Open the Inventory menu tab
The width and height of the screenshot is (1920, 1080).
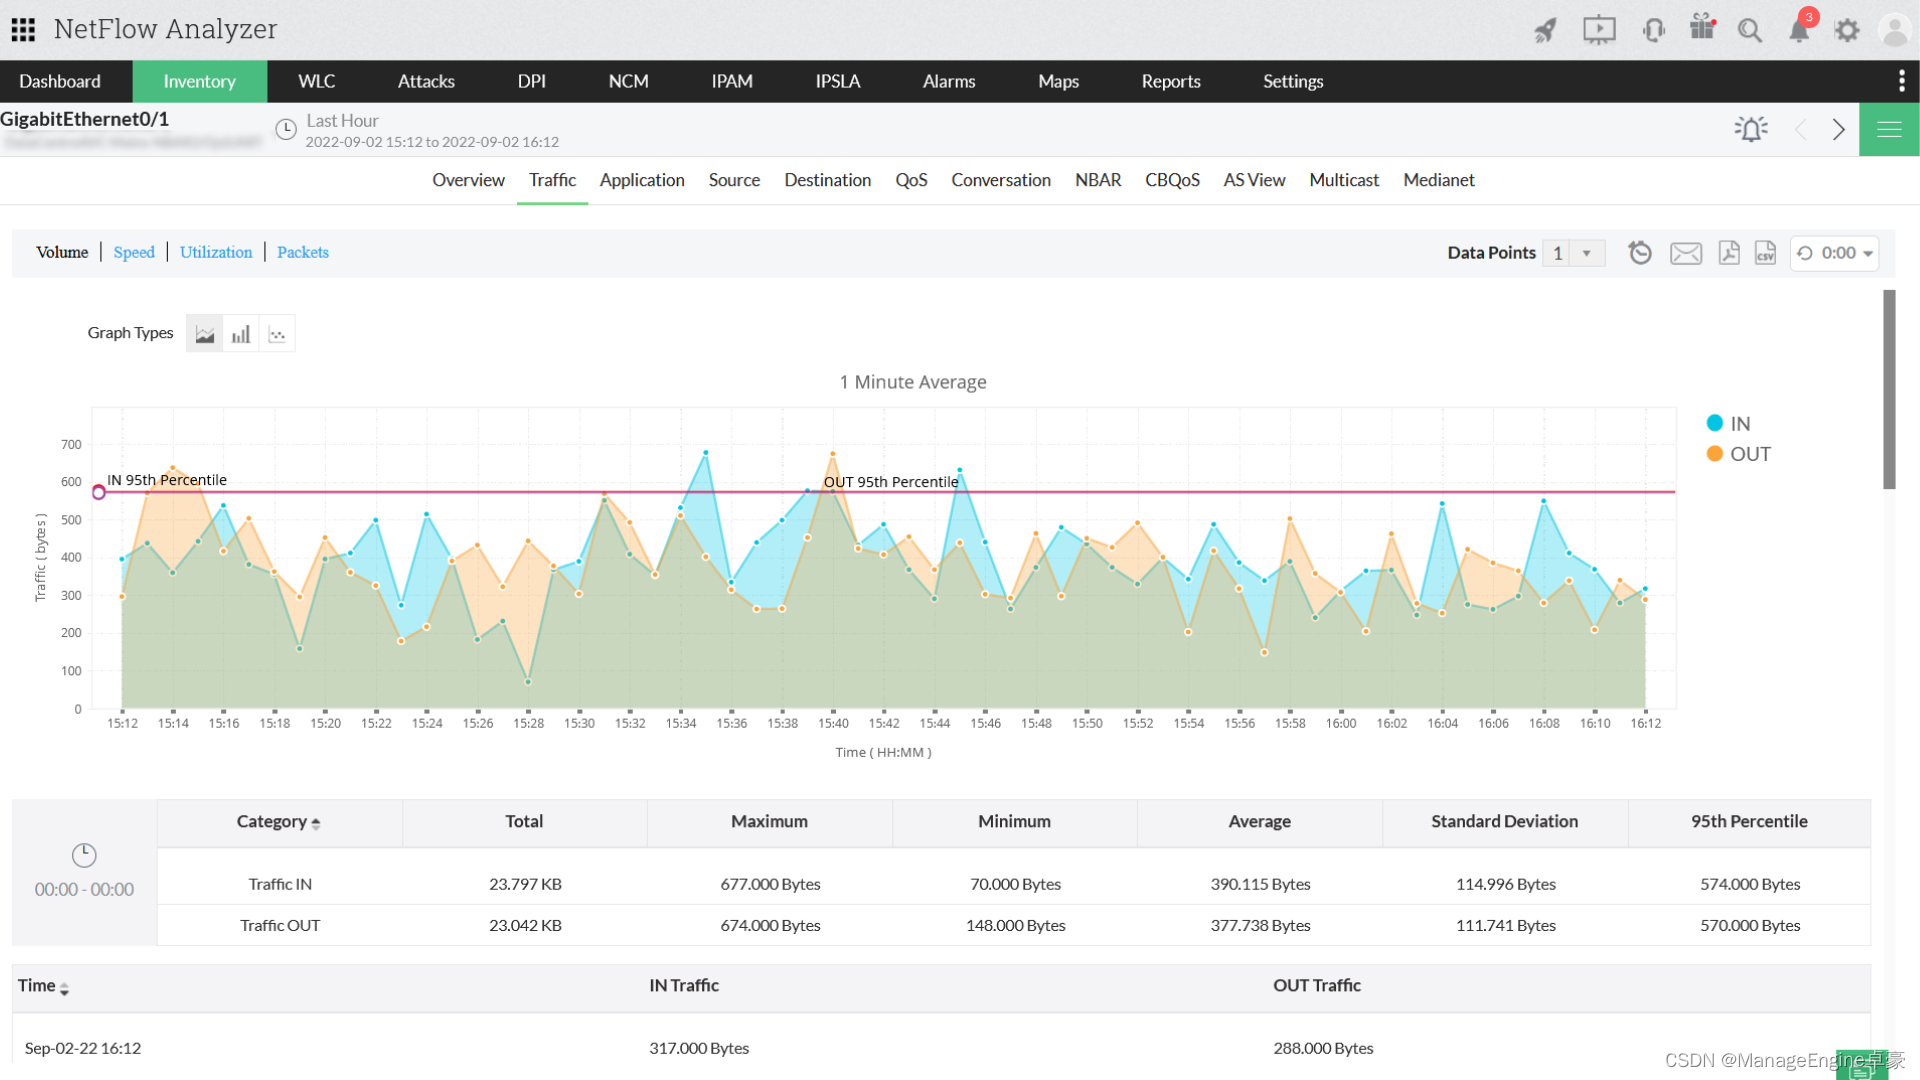tap(200, 81)
